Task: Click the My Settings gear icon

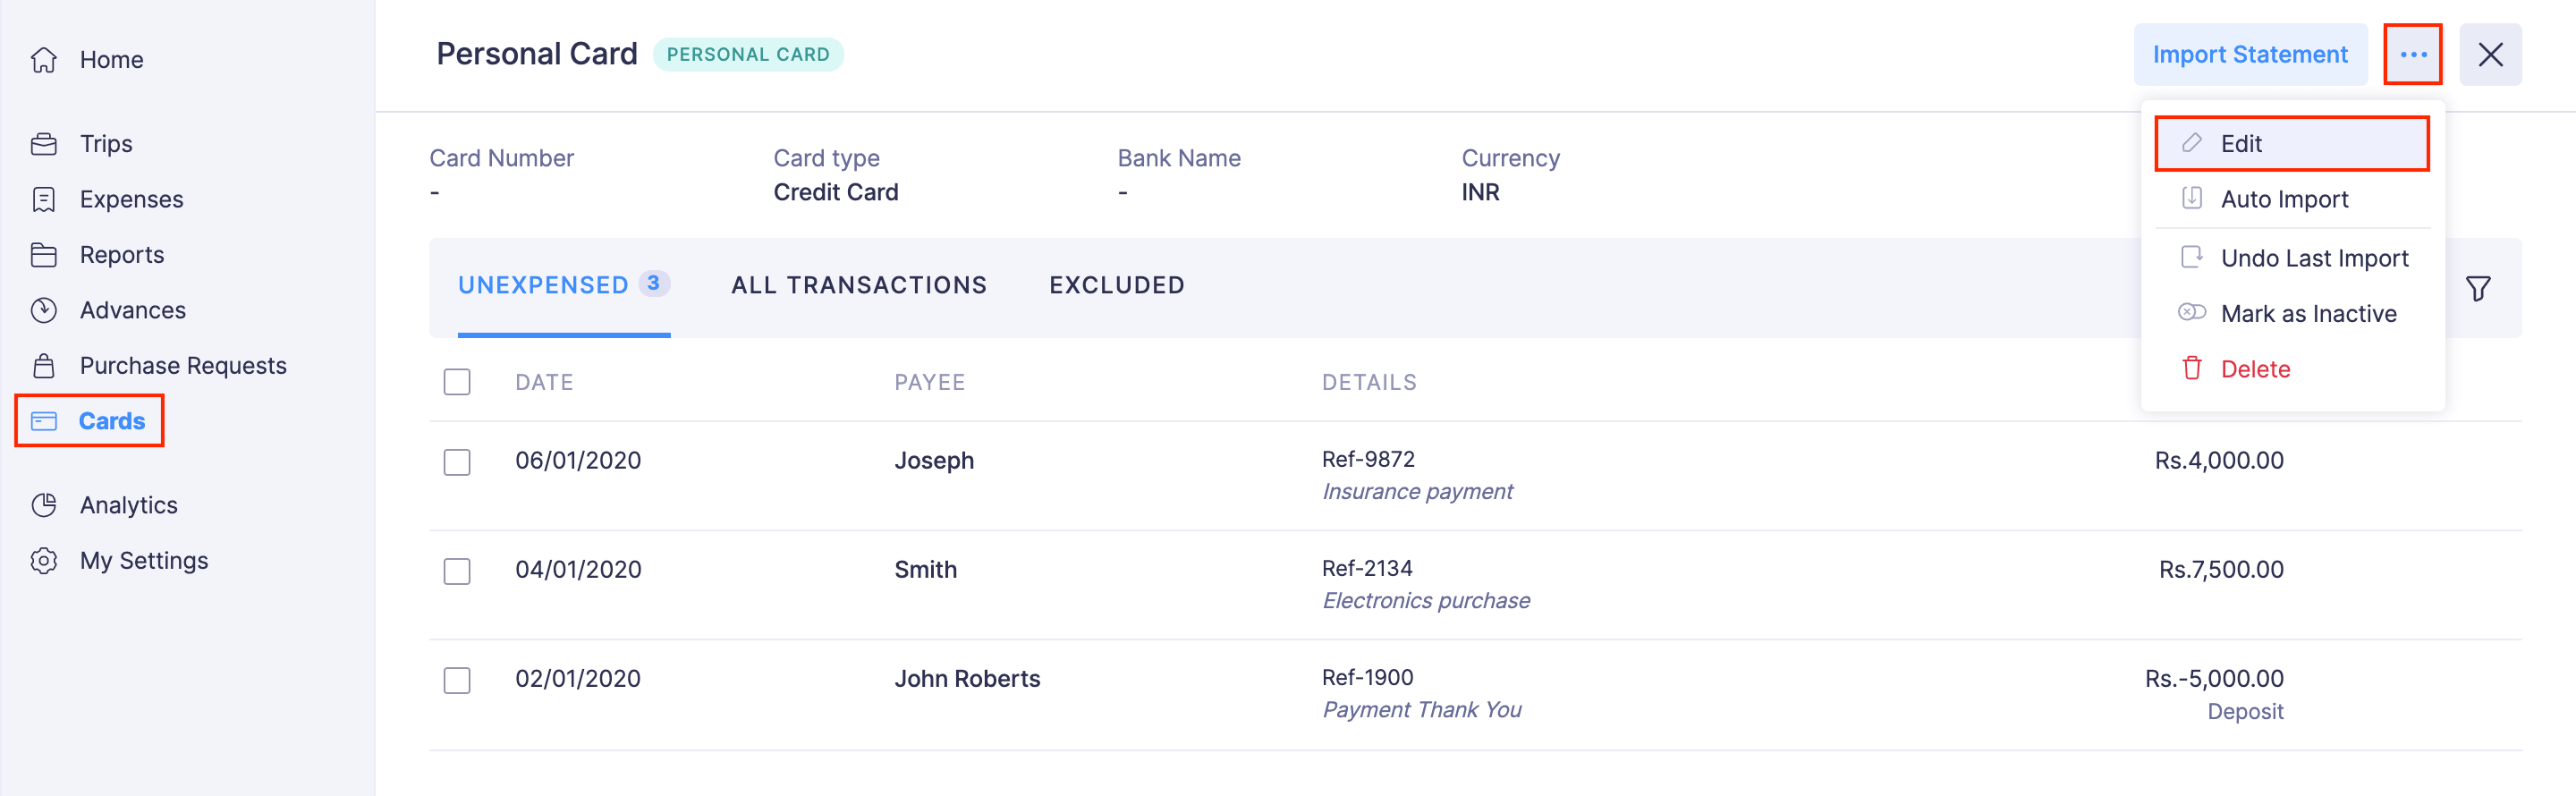Action: (x=44, y=560)
